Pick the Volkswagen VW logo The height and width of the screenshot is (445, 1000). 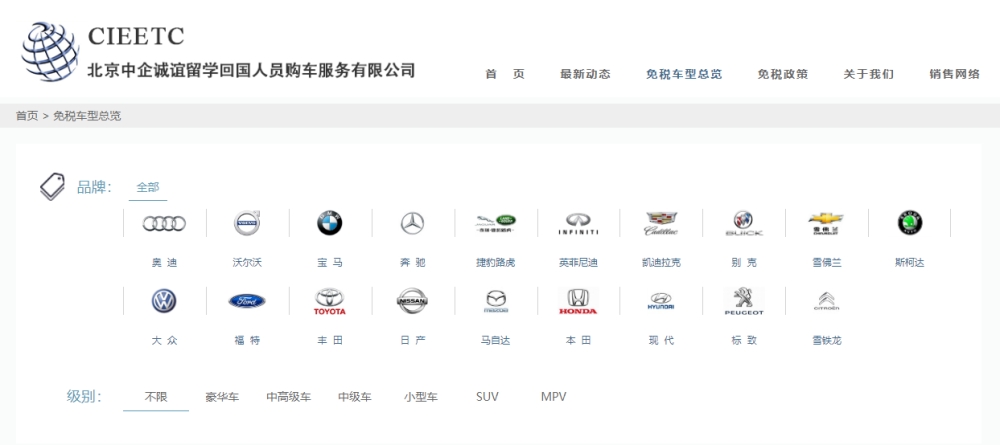[164, 301]
